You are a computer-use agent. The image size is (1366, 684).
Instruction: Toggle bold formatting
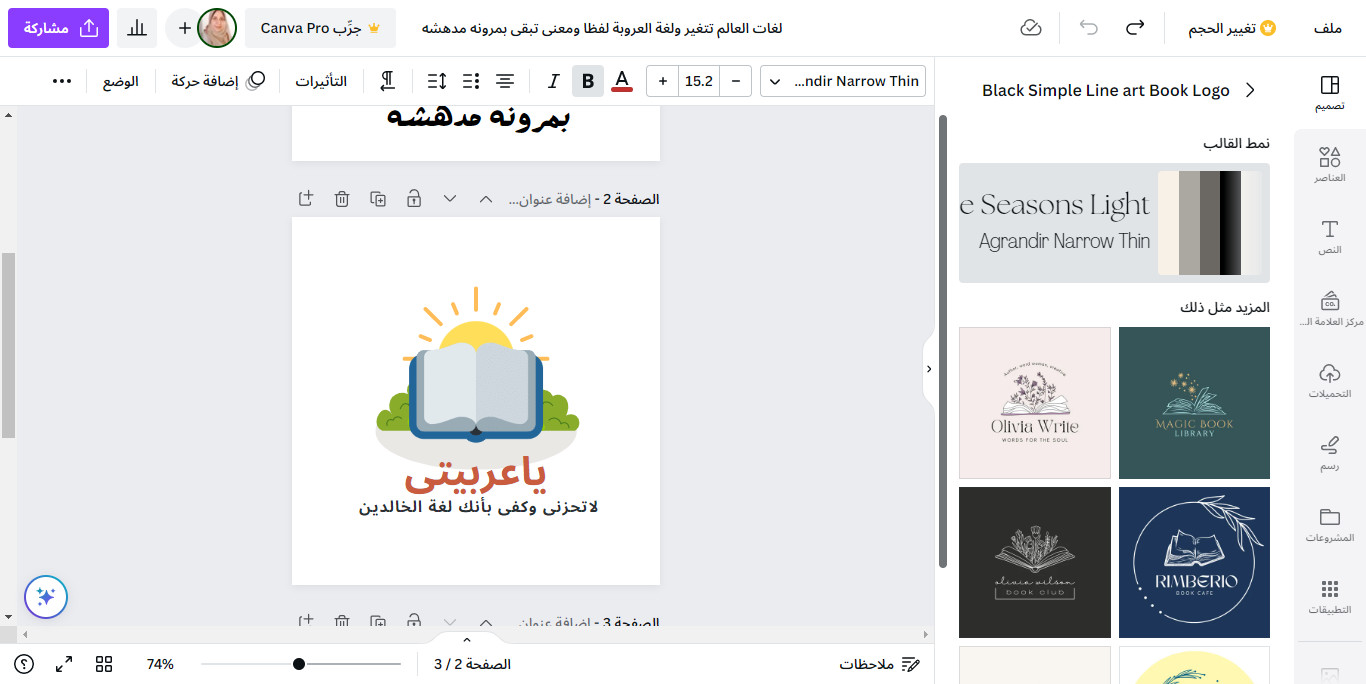588,81
